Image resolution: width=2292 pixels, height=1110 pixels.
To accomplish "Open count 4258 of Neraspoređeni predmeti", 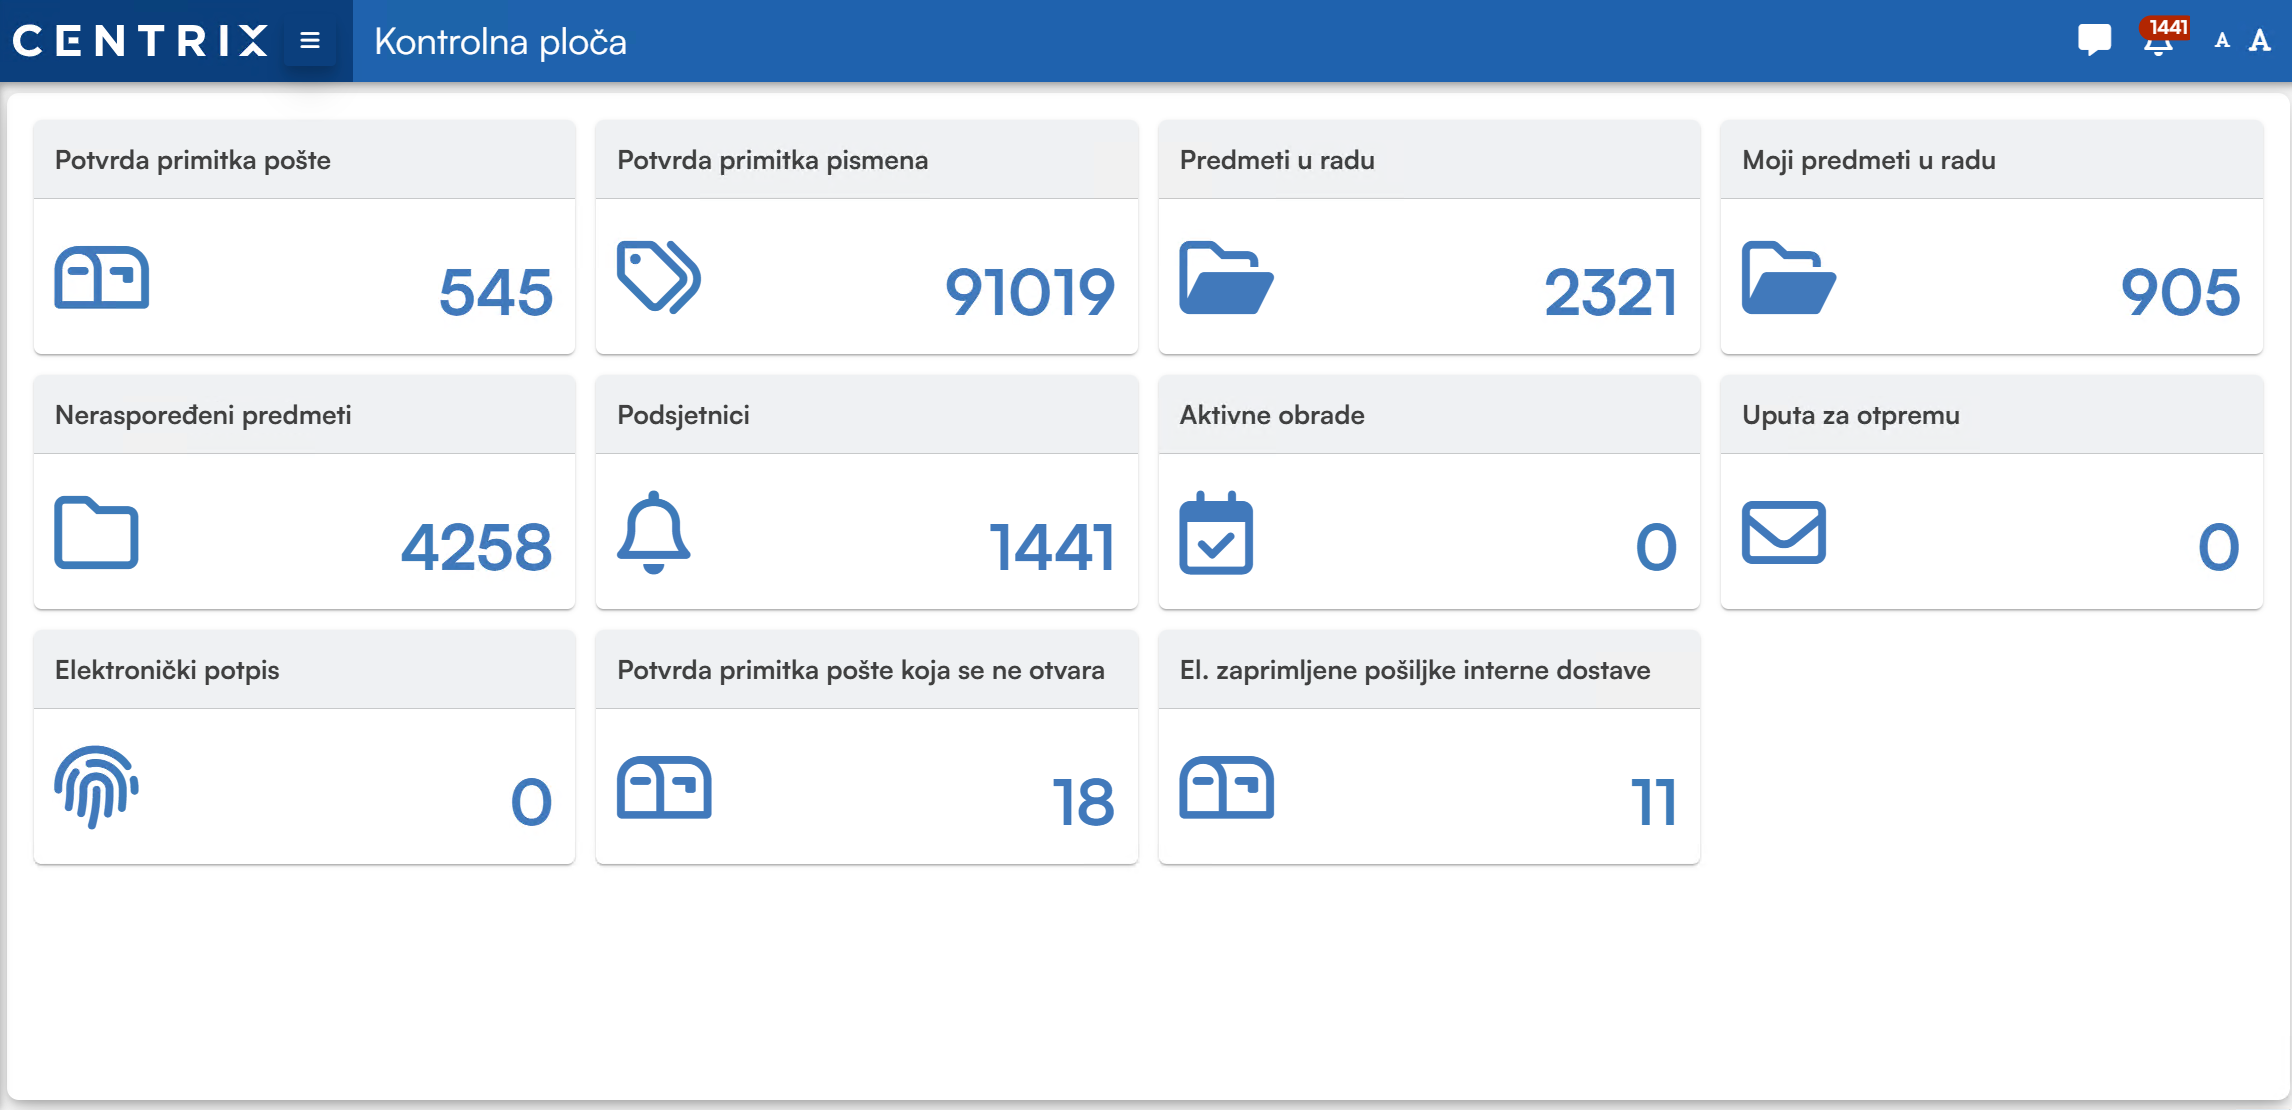I will pyautogui.click(x=476, y=547).
